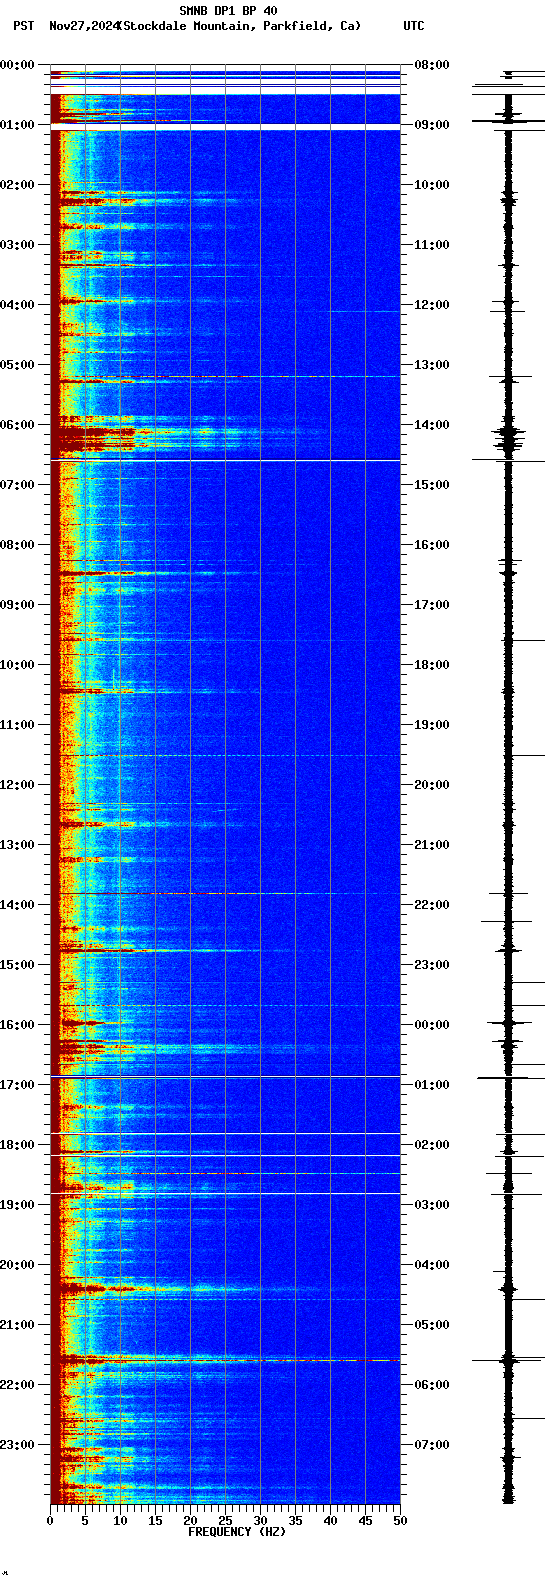The image size is (552, 1584).
Task: Click PST time label 21:00
Action: click(17, 1324)
